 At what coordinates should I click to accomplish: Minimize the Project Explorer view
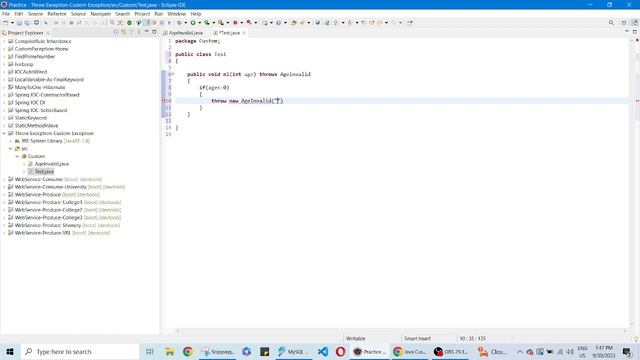(x=147, y=32)
